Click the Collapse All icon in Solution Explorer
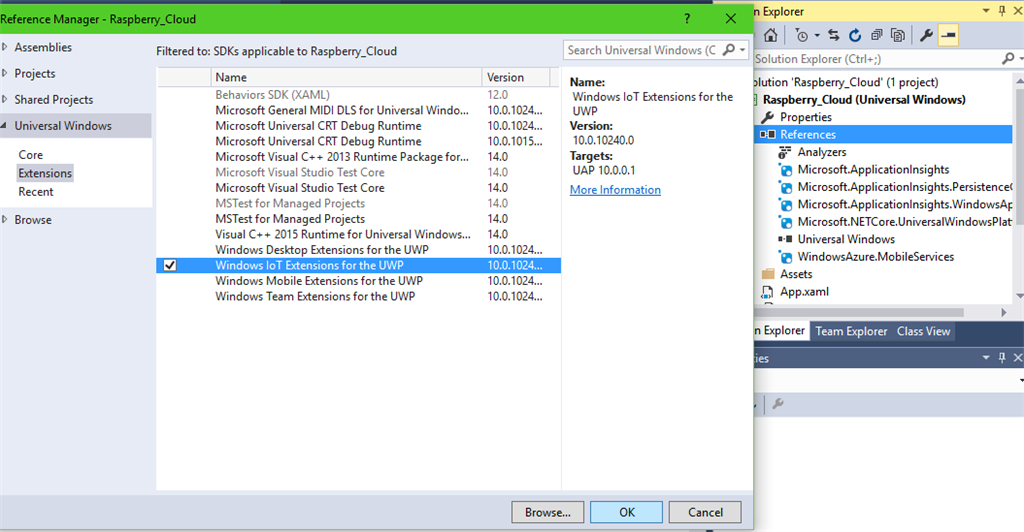Image resolution: width=1024 pixels, height=532 pixels. point(876,35)
